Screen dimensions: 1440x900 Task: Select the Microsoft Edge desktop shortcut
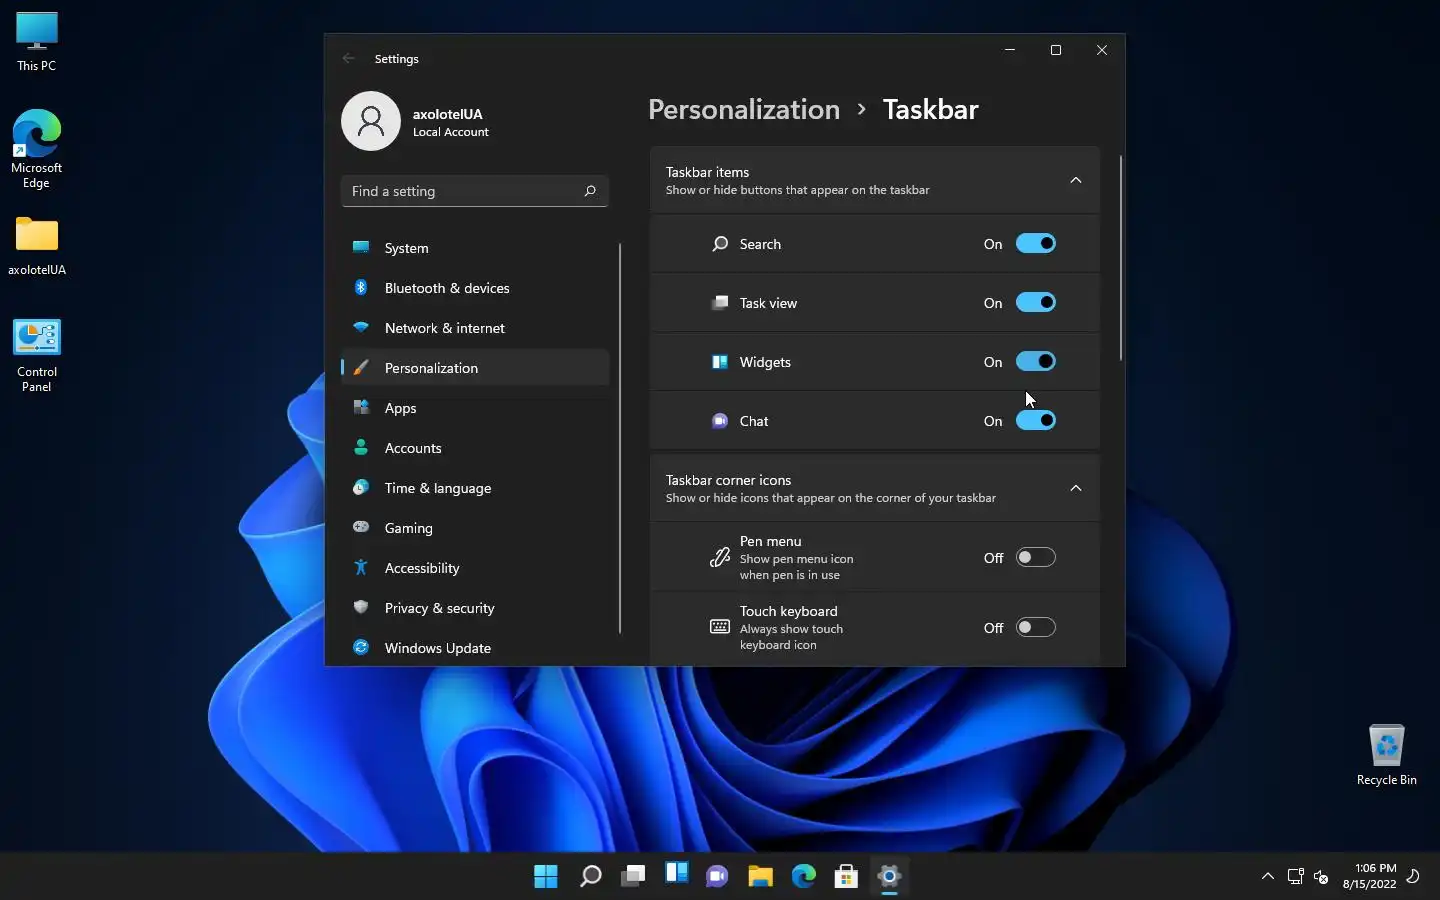point(37,149)
